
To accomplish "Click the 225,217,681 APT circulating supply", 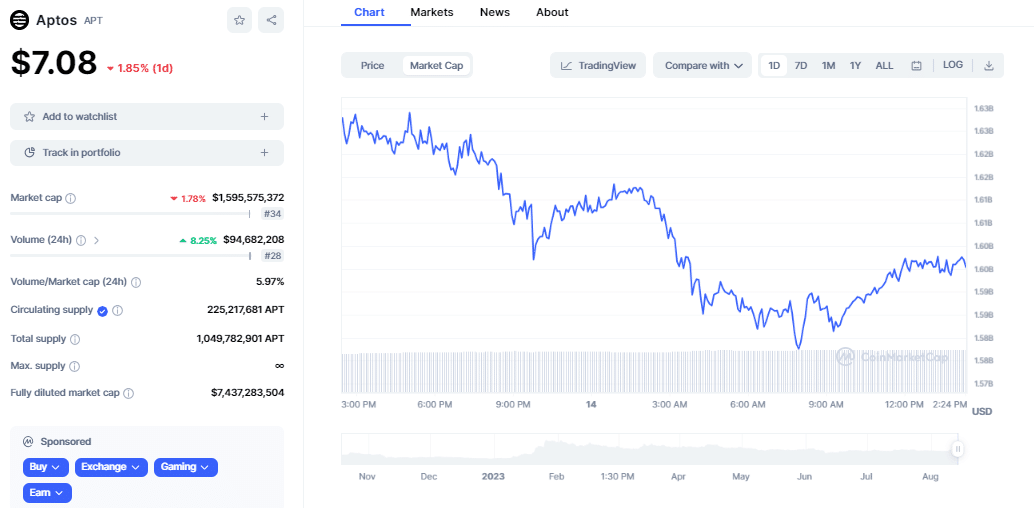I will click(x=246, y=309).
